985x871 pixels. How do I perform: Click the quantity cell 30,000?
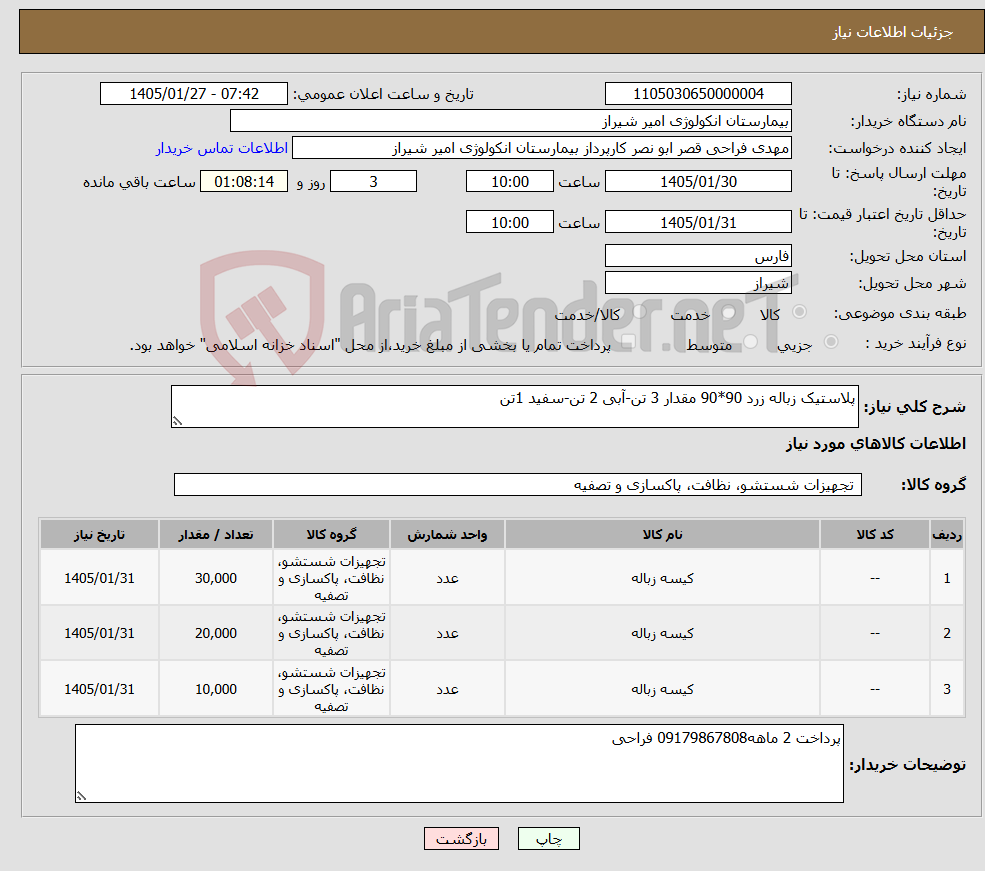pos(215,578)
